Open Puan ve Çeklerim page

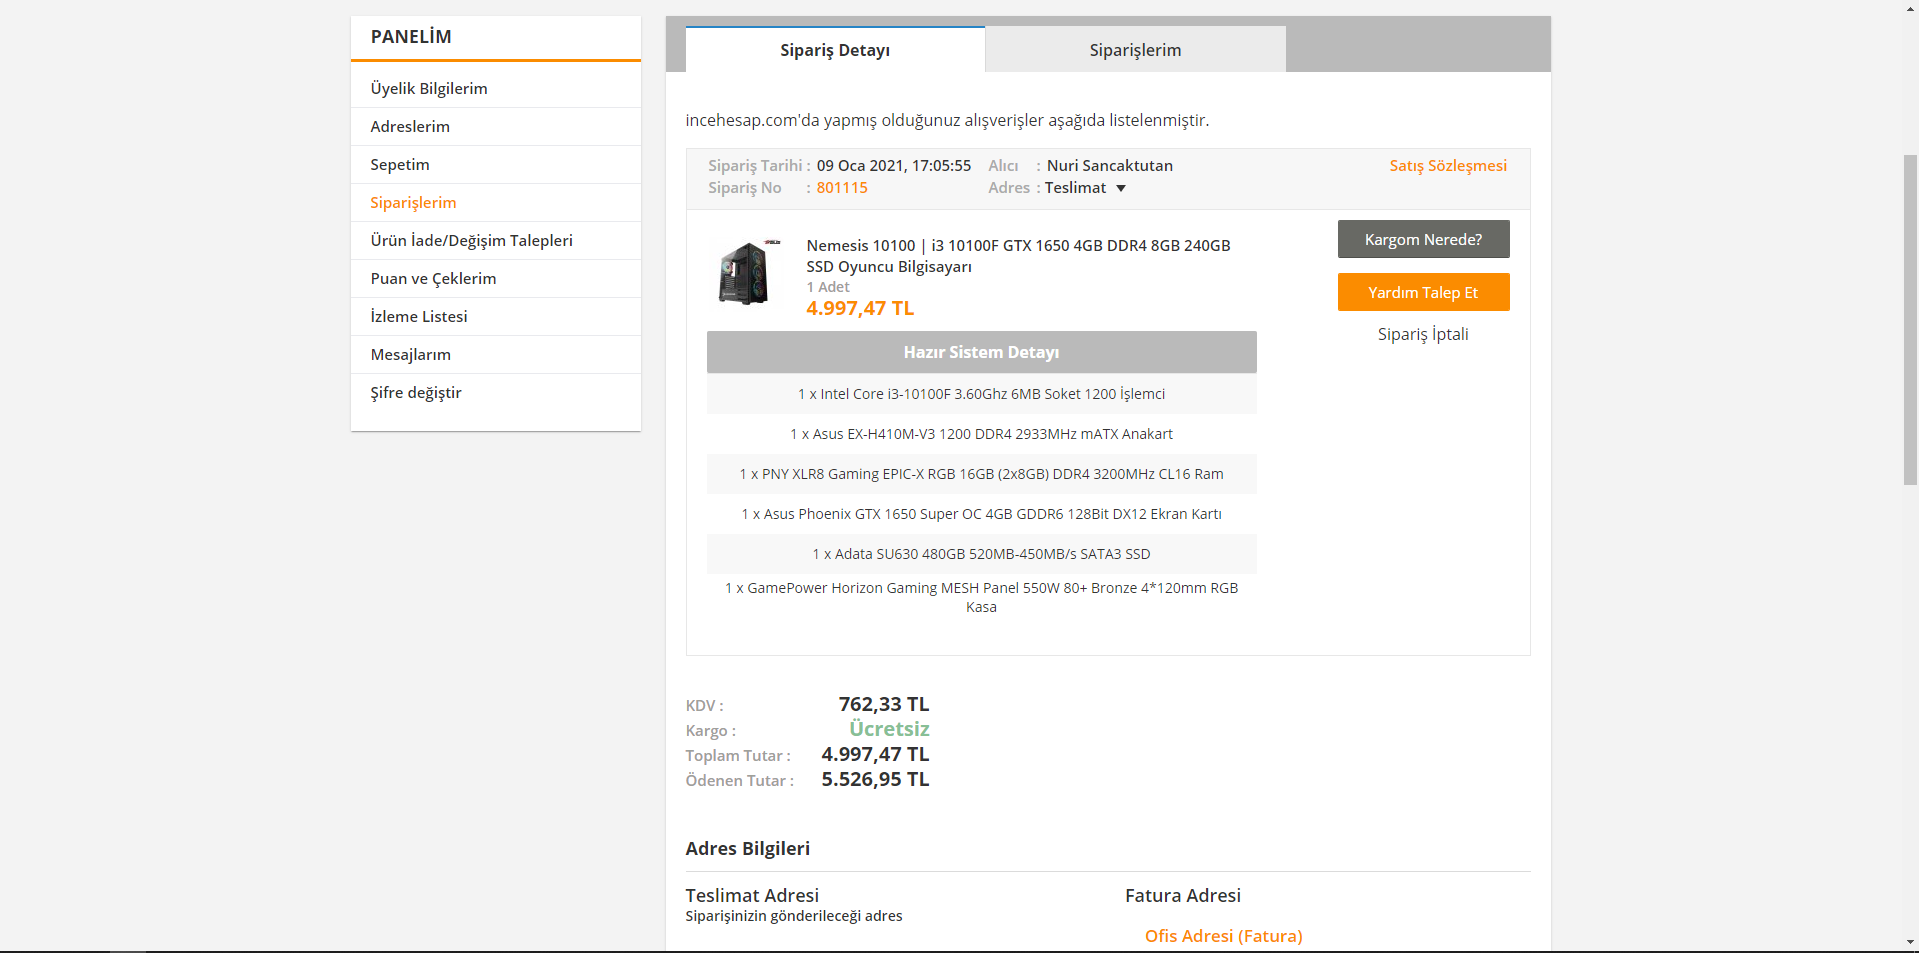(433, 279)
